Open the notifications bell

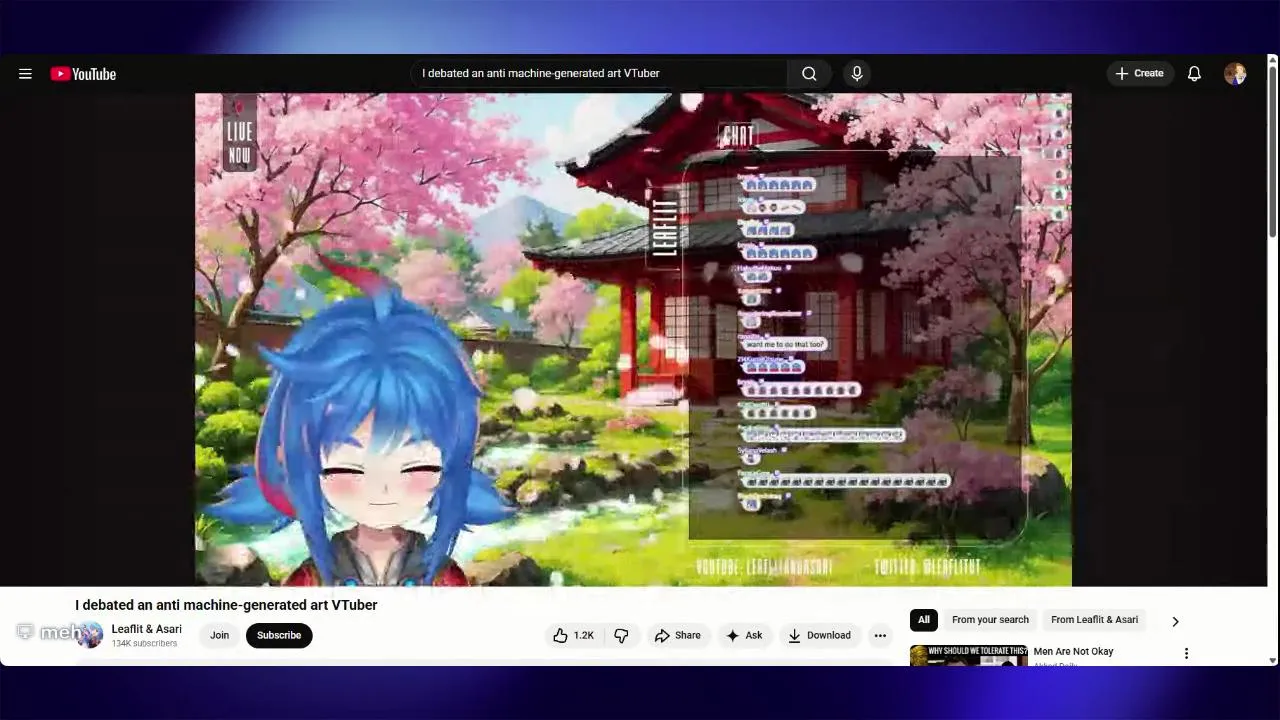pyautogui.click(x=1194, y=74)
